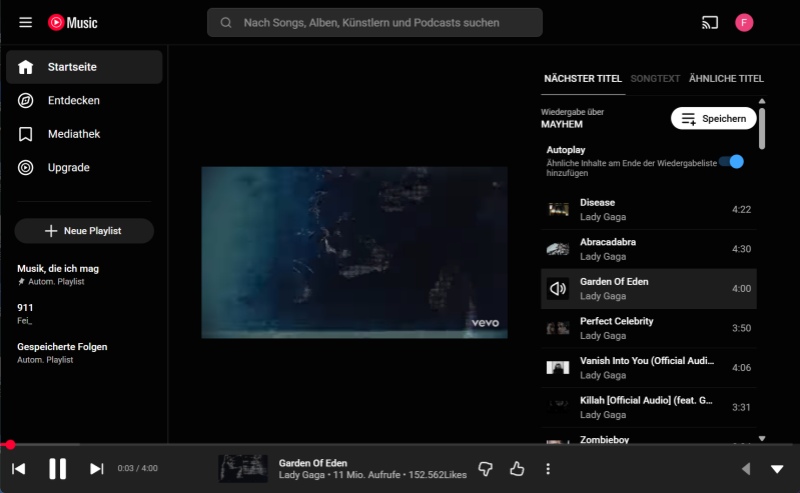The image size is (800, 493).
Task: Click the player bar album thumbnail
Action: point(243,469)
